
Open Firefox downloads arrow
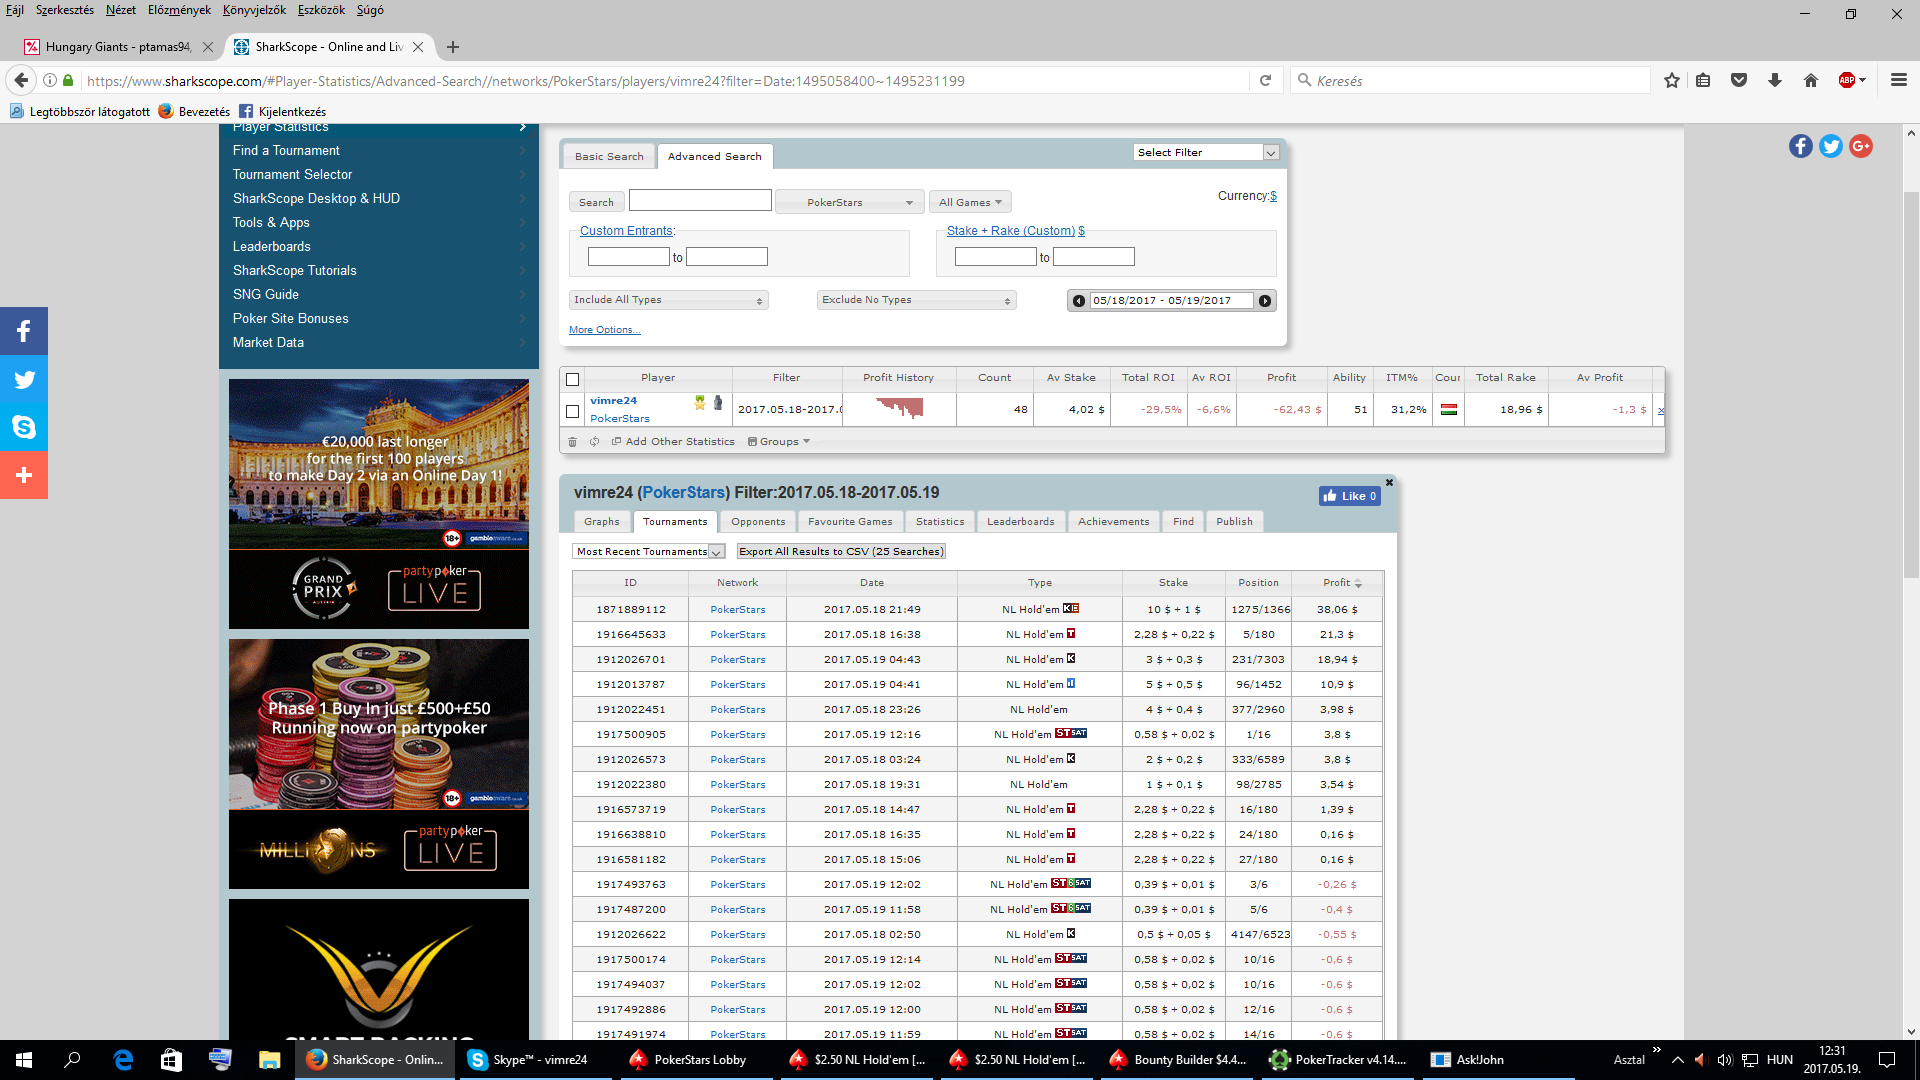coord(1775,80)
